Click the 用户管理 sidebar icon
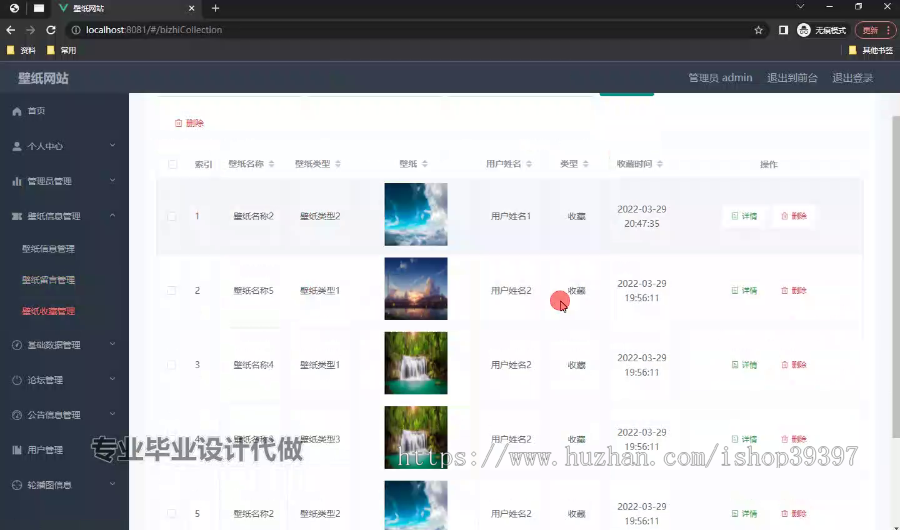 (x=17, y=450)
